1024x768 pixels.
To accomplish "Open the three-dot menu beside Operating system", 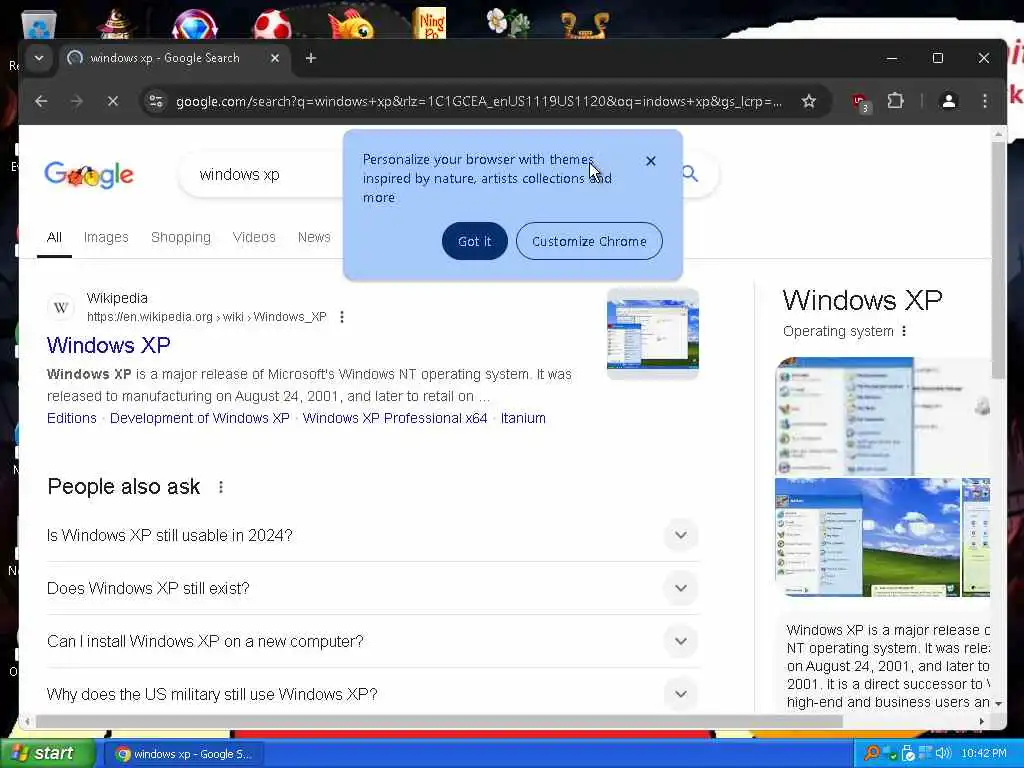I will tap(904, 331).
